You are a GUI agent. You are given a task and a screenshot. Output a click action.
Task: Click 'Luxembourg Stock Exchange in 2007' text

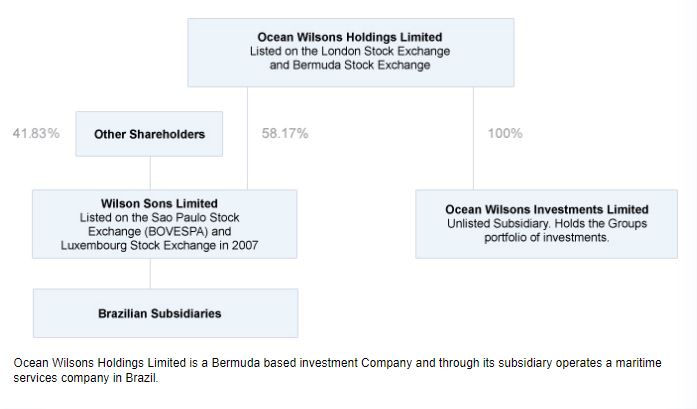coord(159,245)
